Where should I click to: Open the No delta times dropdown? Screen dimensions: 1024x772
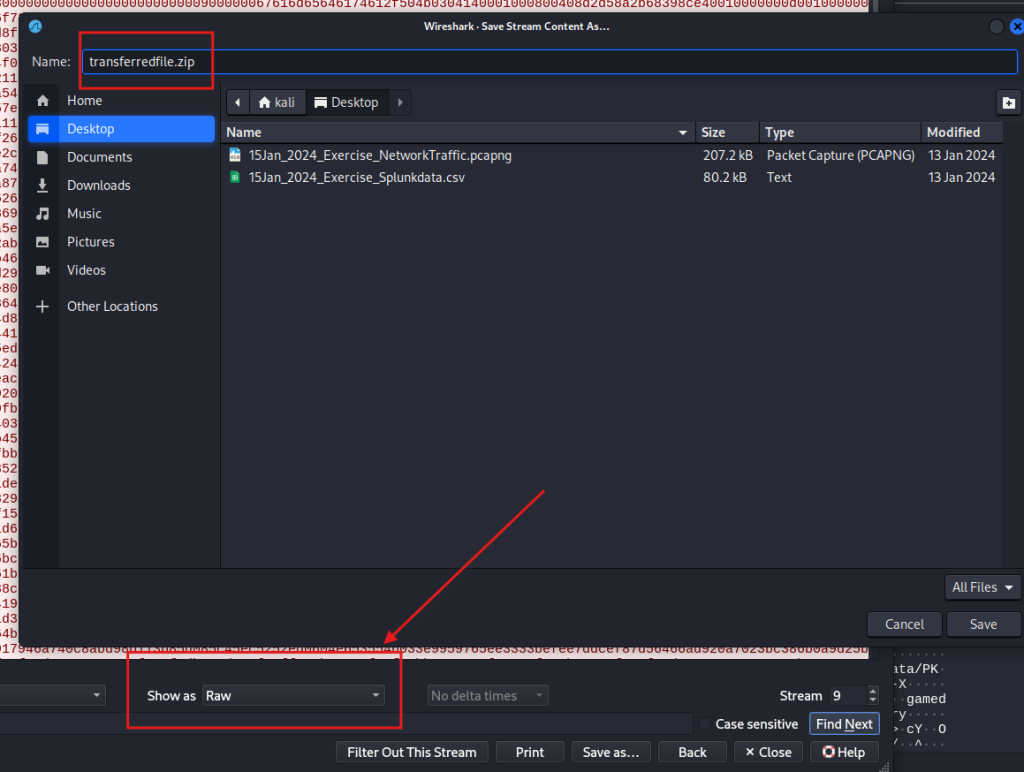coord(488,696)
